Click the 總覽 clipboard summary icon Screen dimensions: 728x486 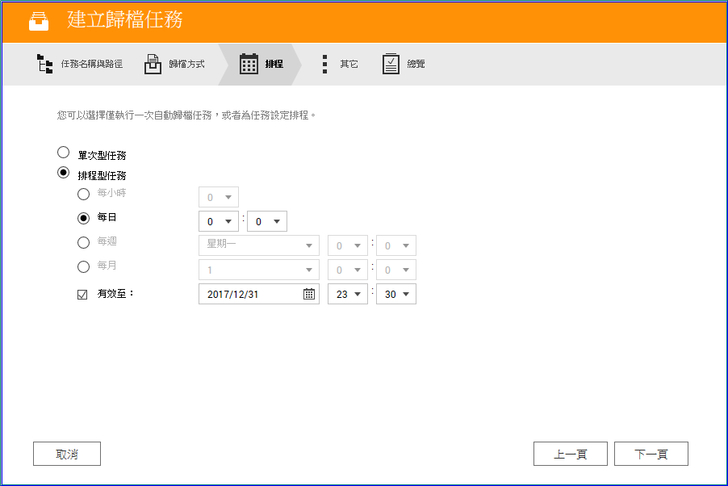click(x=391, y=64)
